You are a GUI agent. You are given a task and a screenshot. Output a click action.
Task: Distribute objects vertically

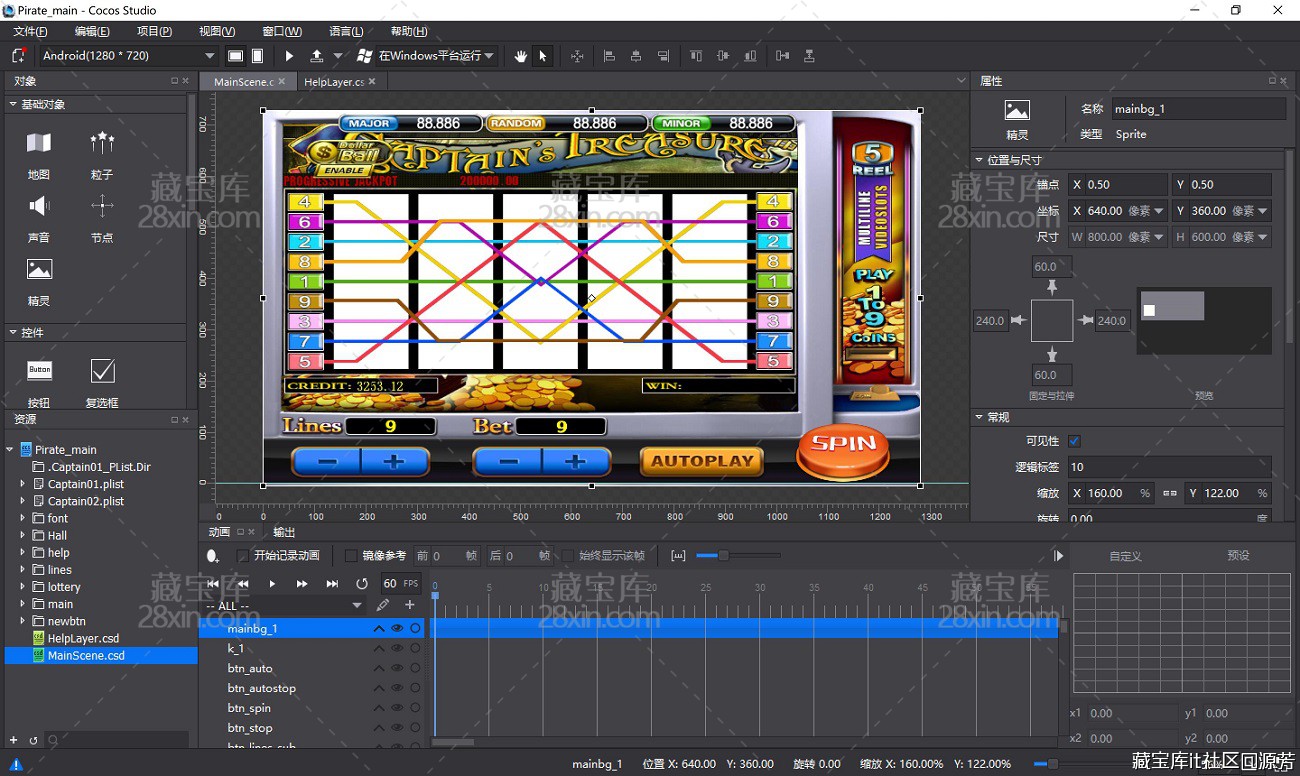[x=809, y=56]
